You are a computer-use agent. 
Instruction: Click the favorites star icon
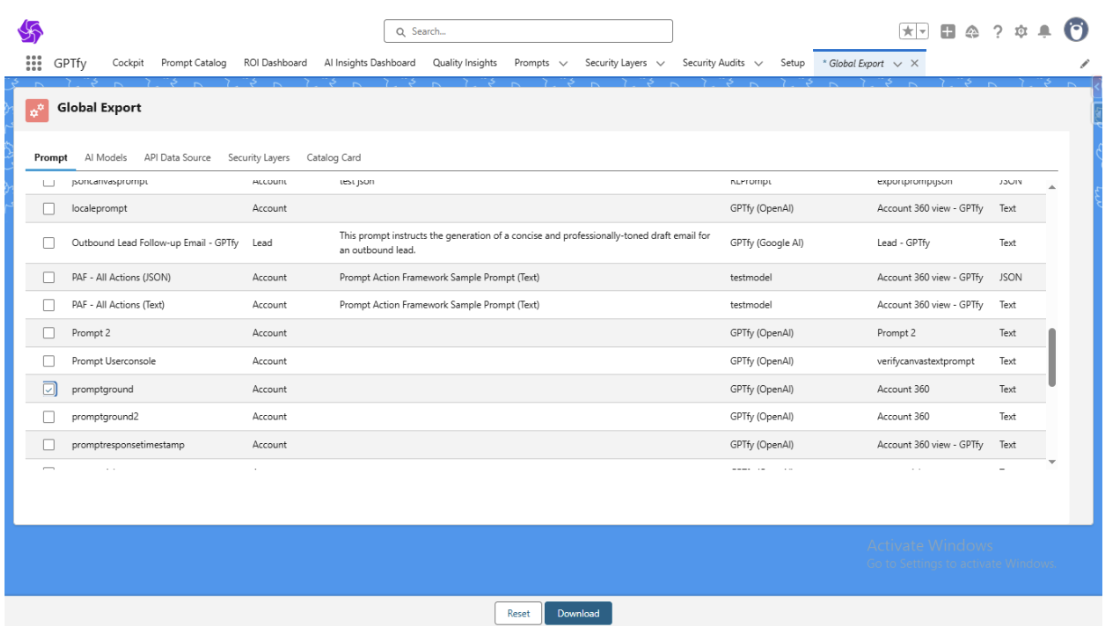(x=907, y=32)
